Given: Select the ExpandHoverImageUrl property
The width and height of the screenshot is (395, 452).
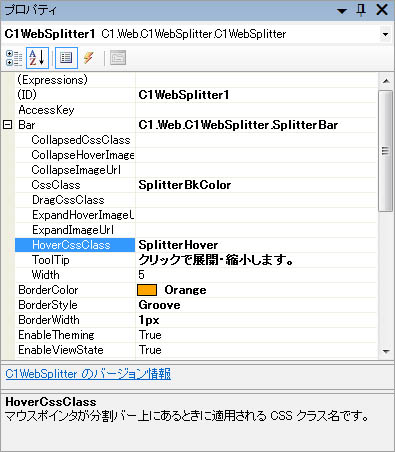Looking at the screenshot, I should tap(83, 215).
